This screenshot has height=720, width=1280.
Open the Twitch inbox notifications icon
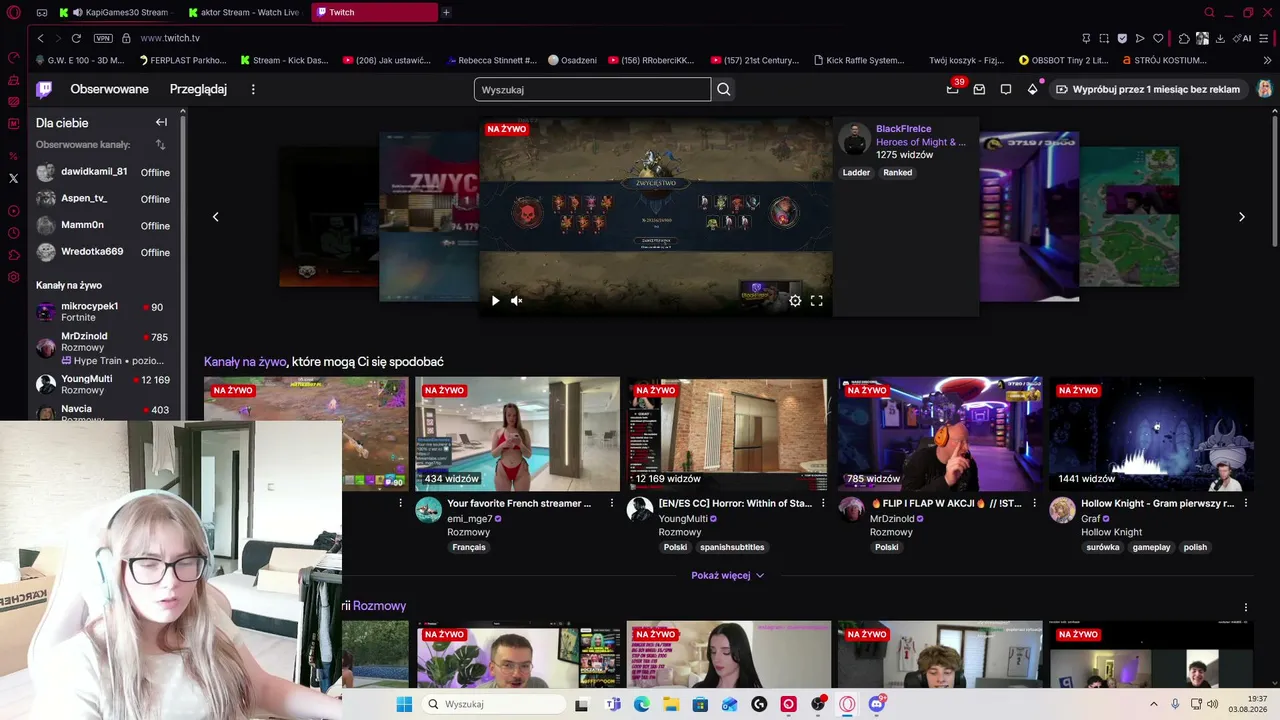tap(979, 89)
